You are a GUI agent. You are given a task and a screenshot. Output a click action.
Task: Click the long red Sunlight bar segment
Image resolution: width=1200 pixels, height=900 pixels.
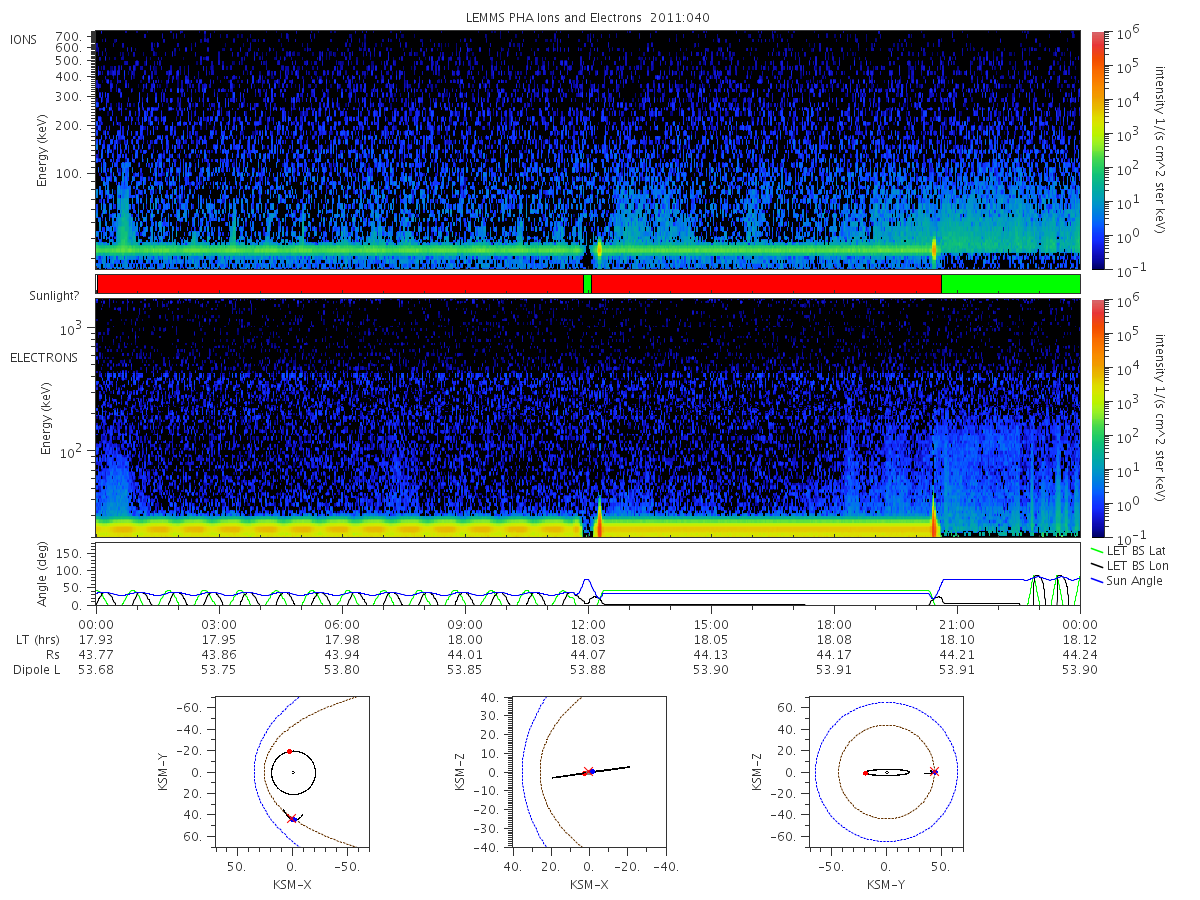coord(340,284)
